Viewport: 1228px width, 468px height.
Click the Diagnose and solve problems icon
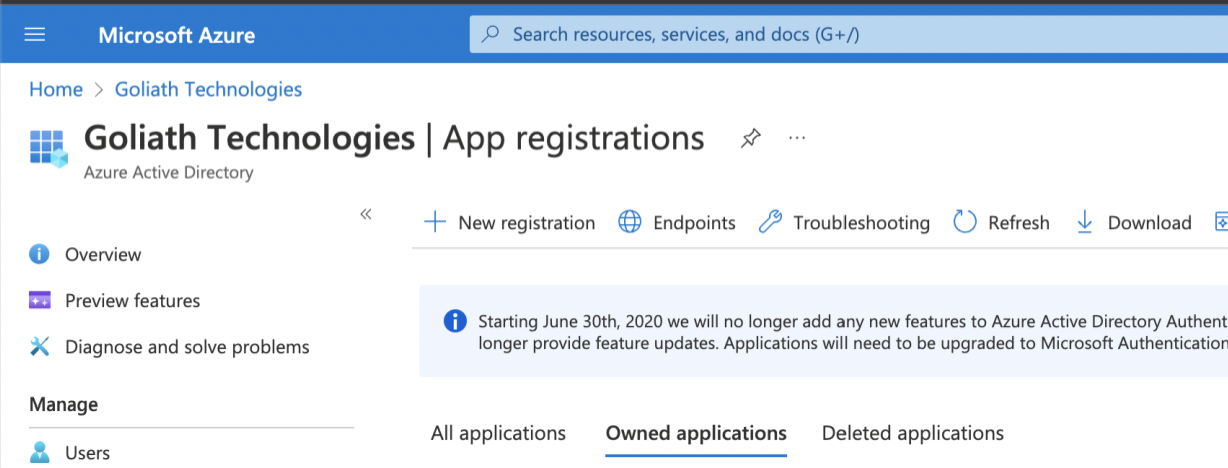coord(40,347)
